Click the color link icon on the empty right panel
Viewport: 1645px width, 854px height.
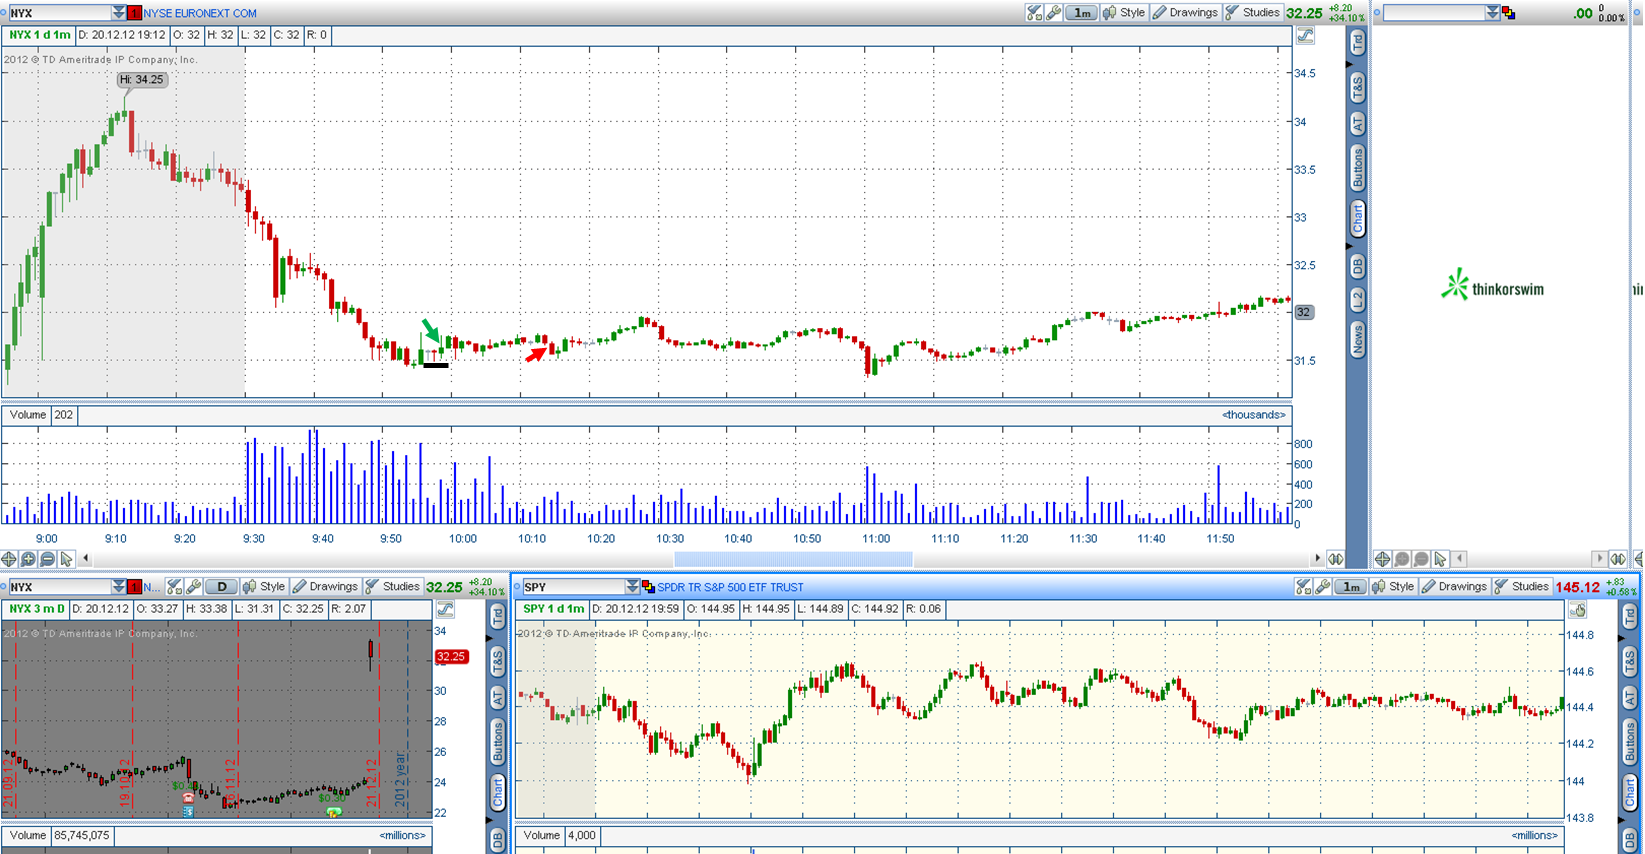point(1508,13)
